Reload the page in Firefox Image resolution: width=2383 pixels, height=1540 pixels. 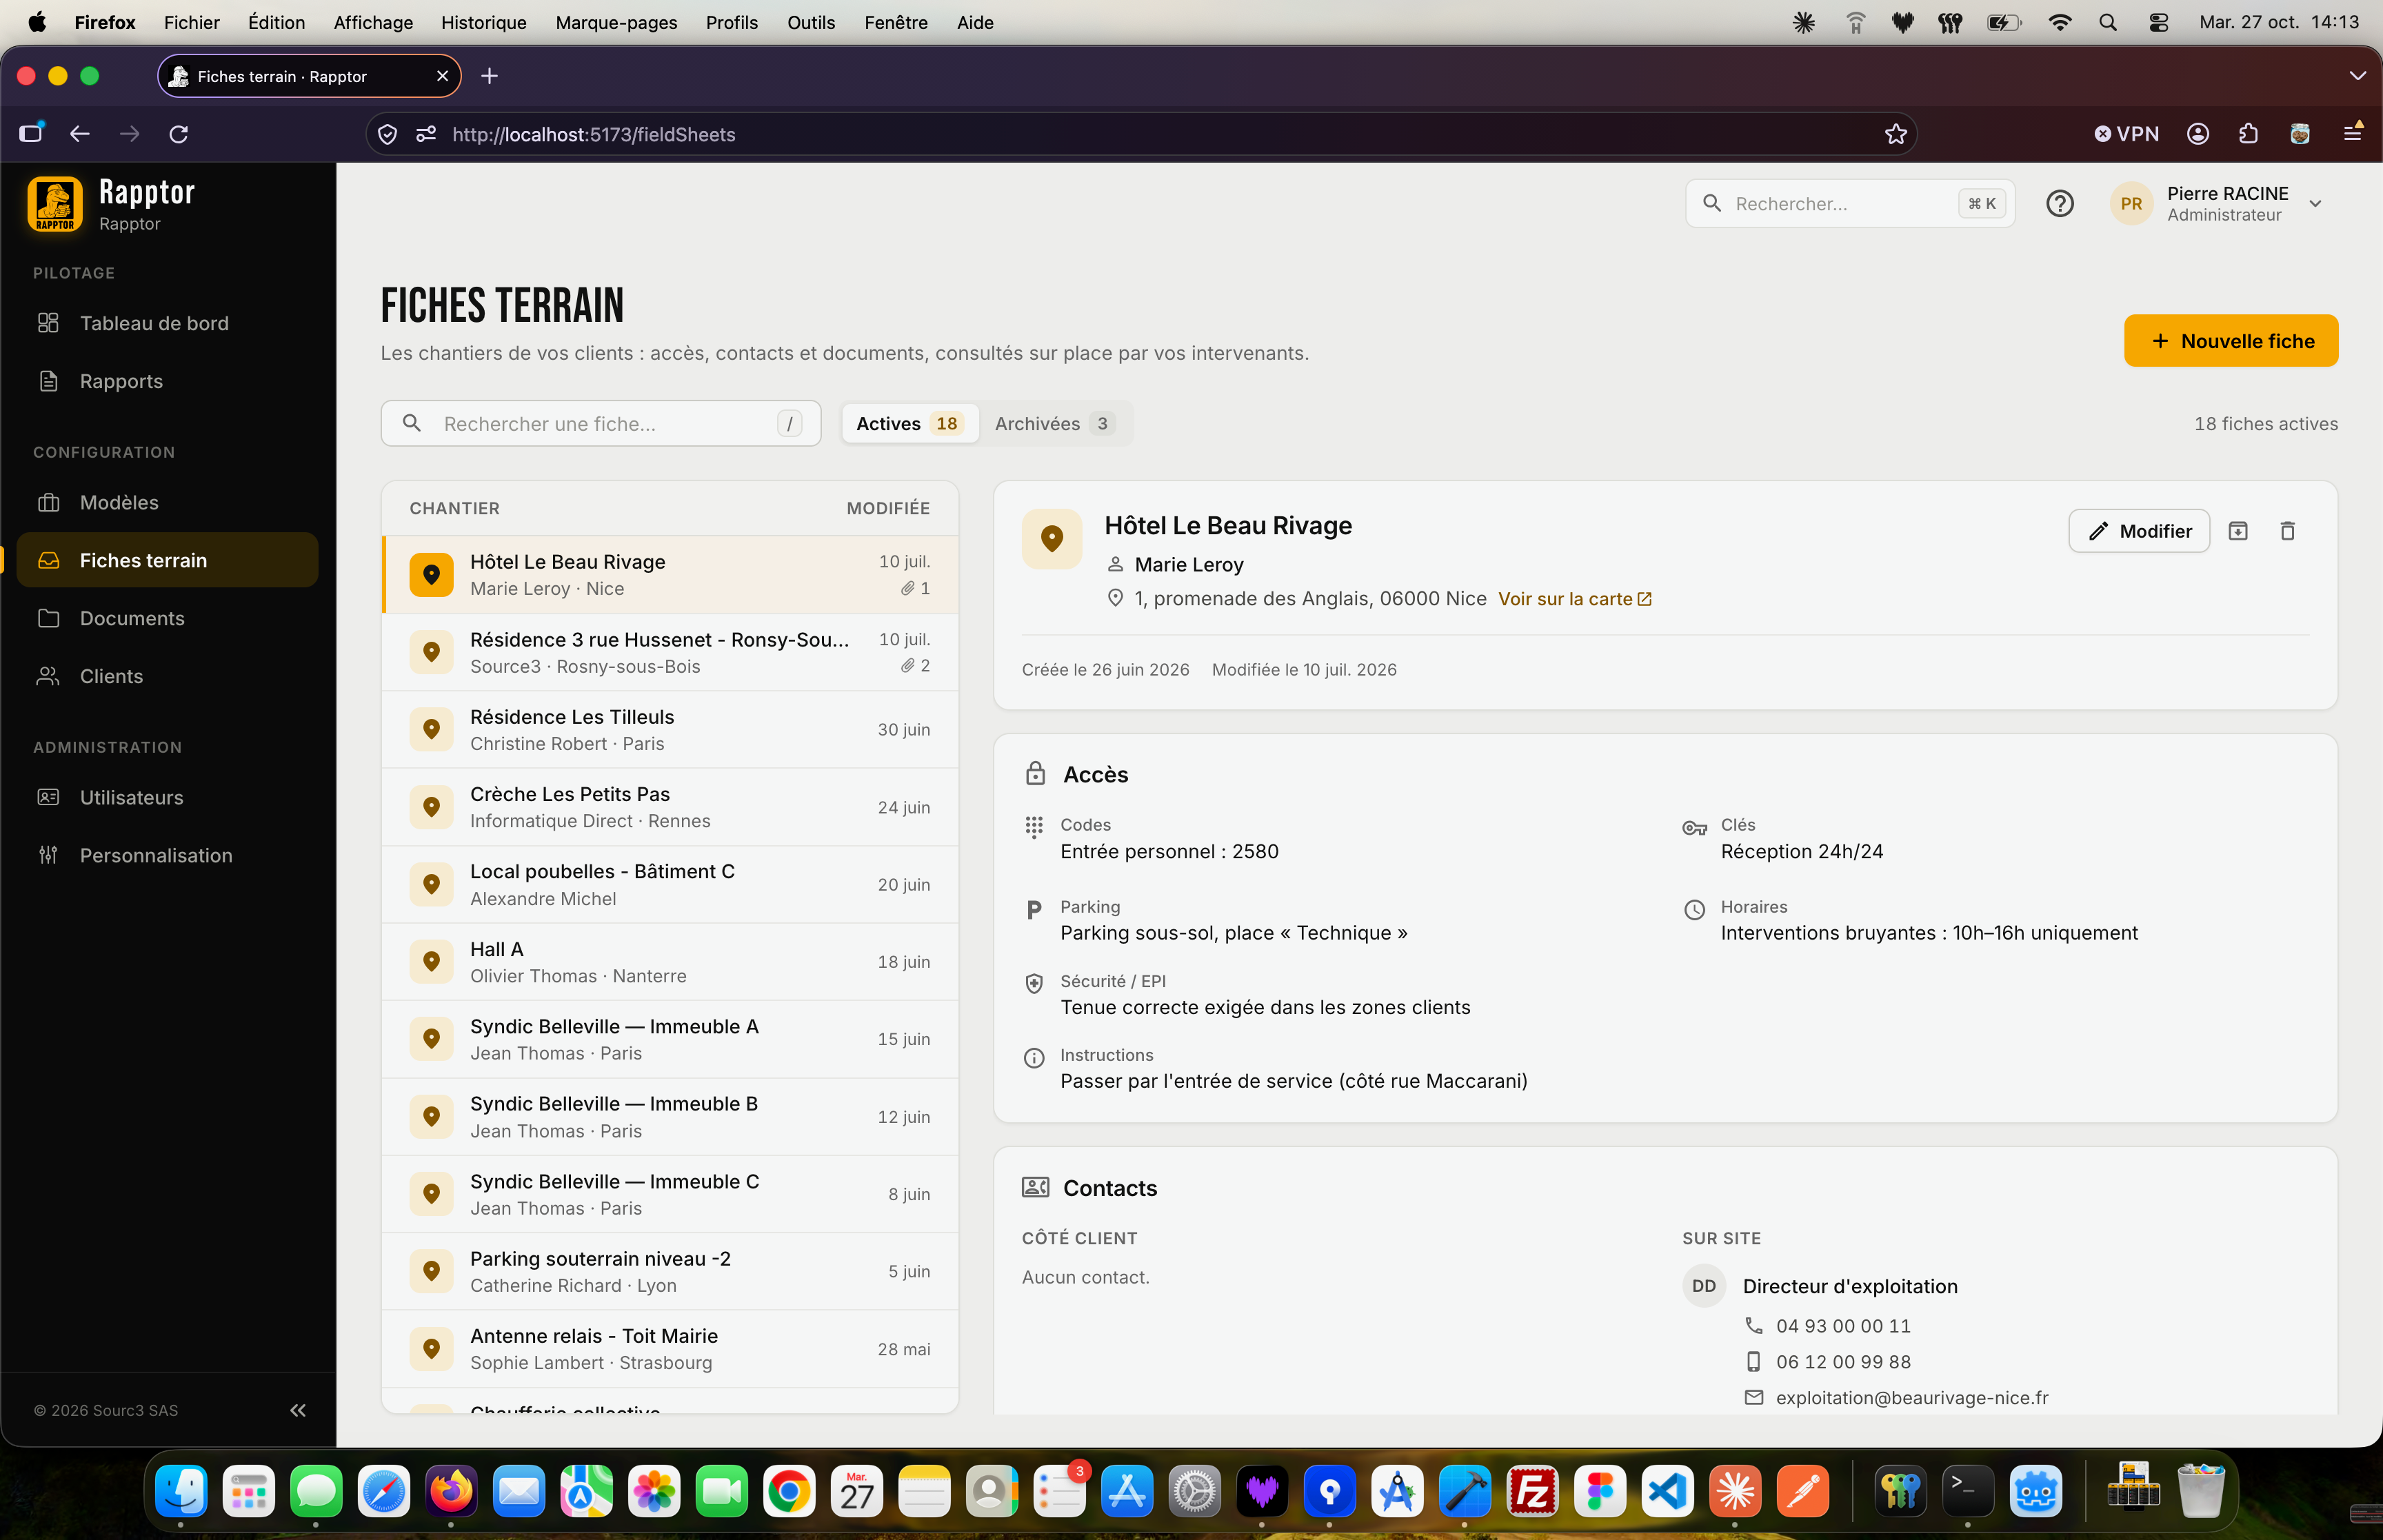pyautogui.click(x=179, y=134)
